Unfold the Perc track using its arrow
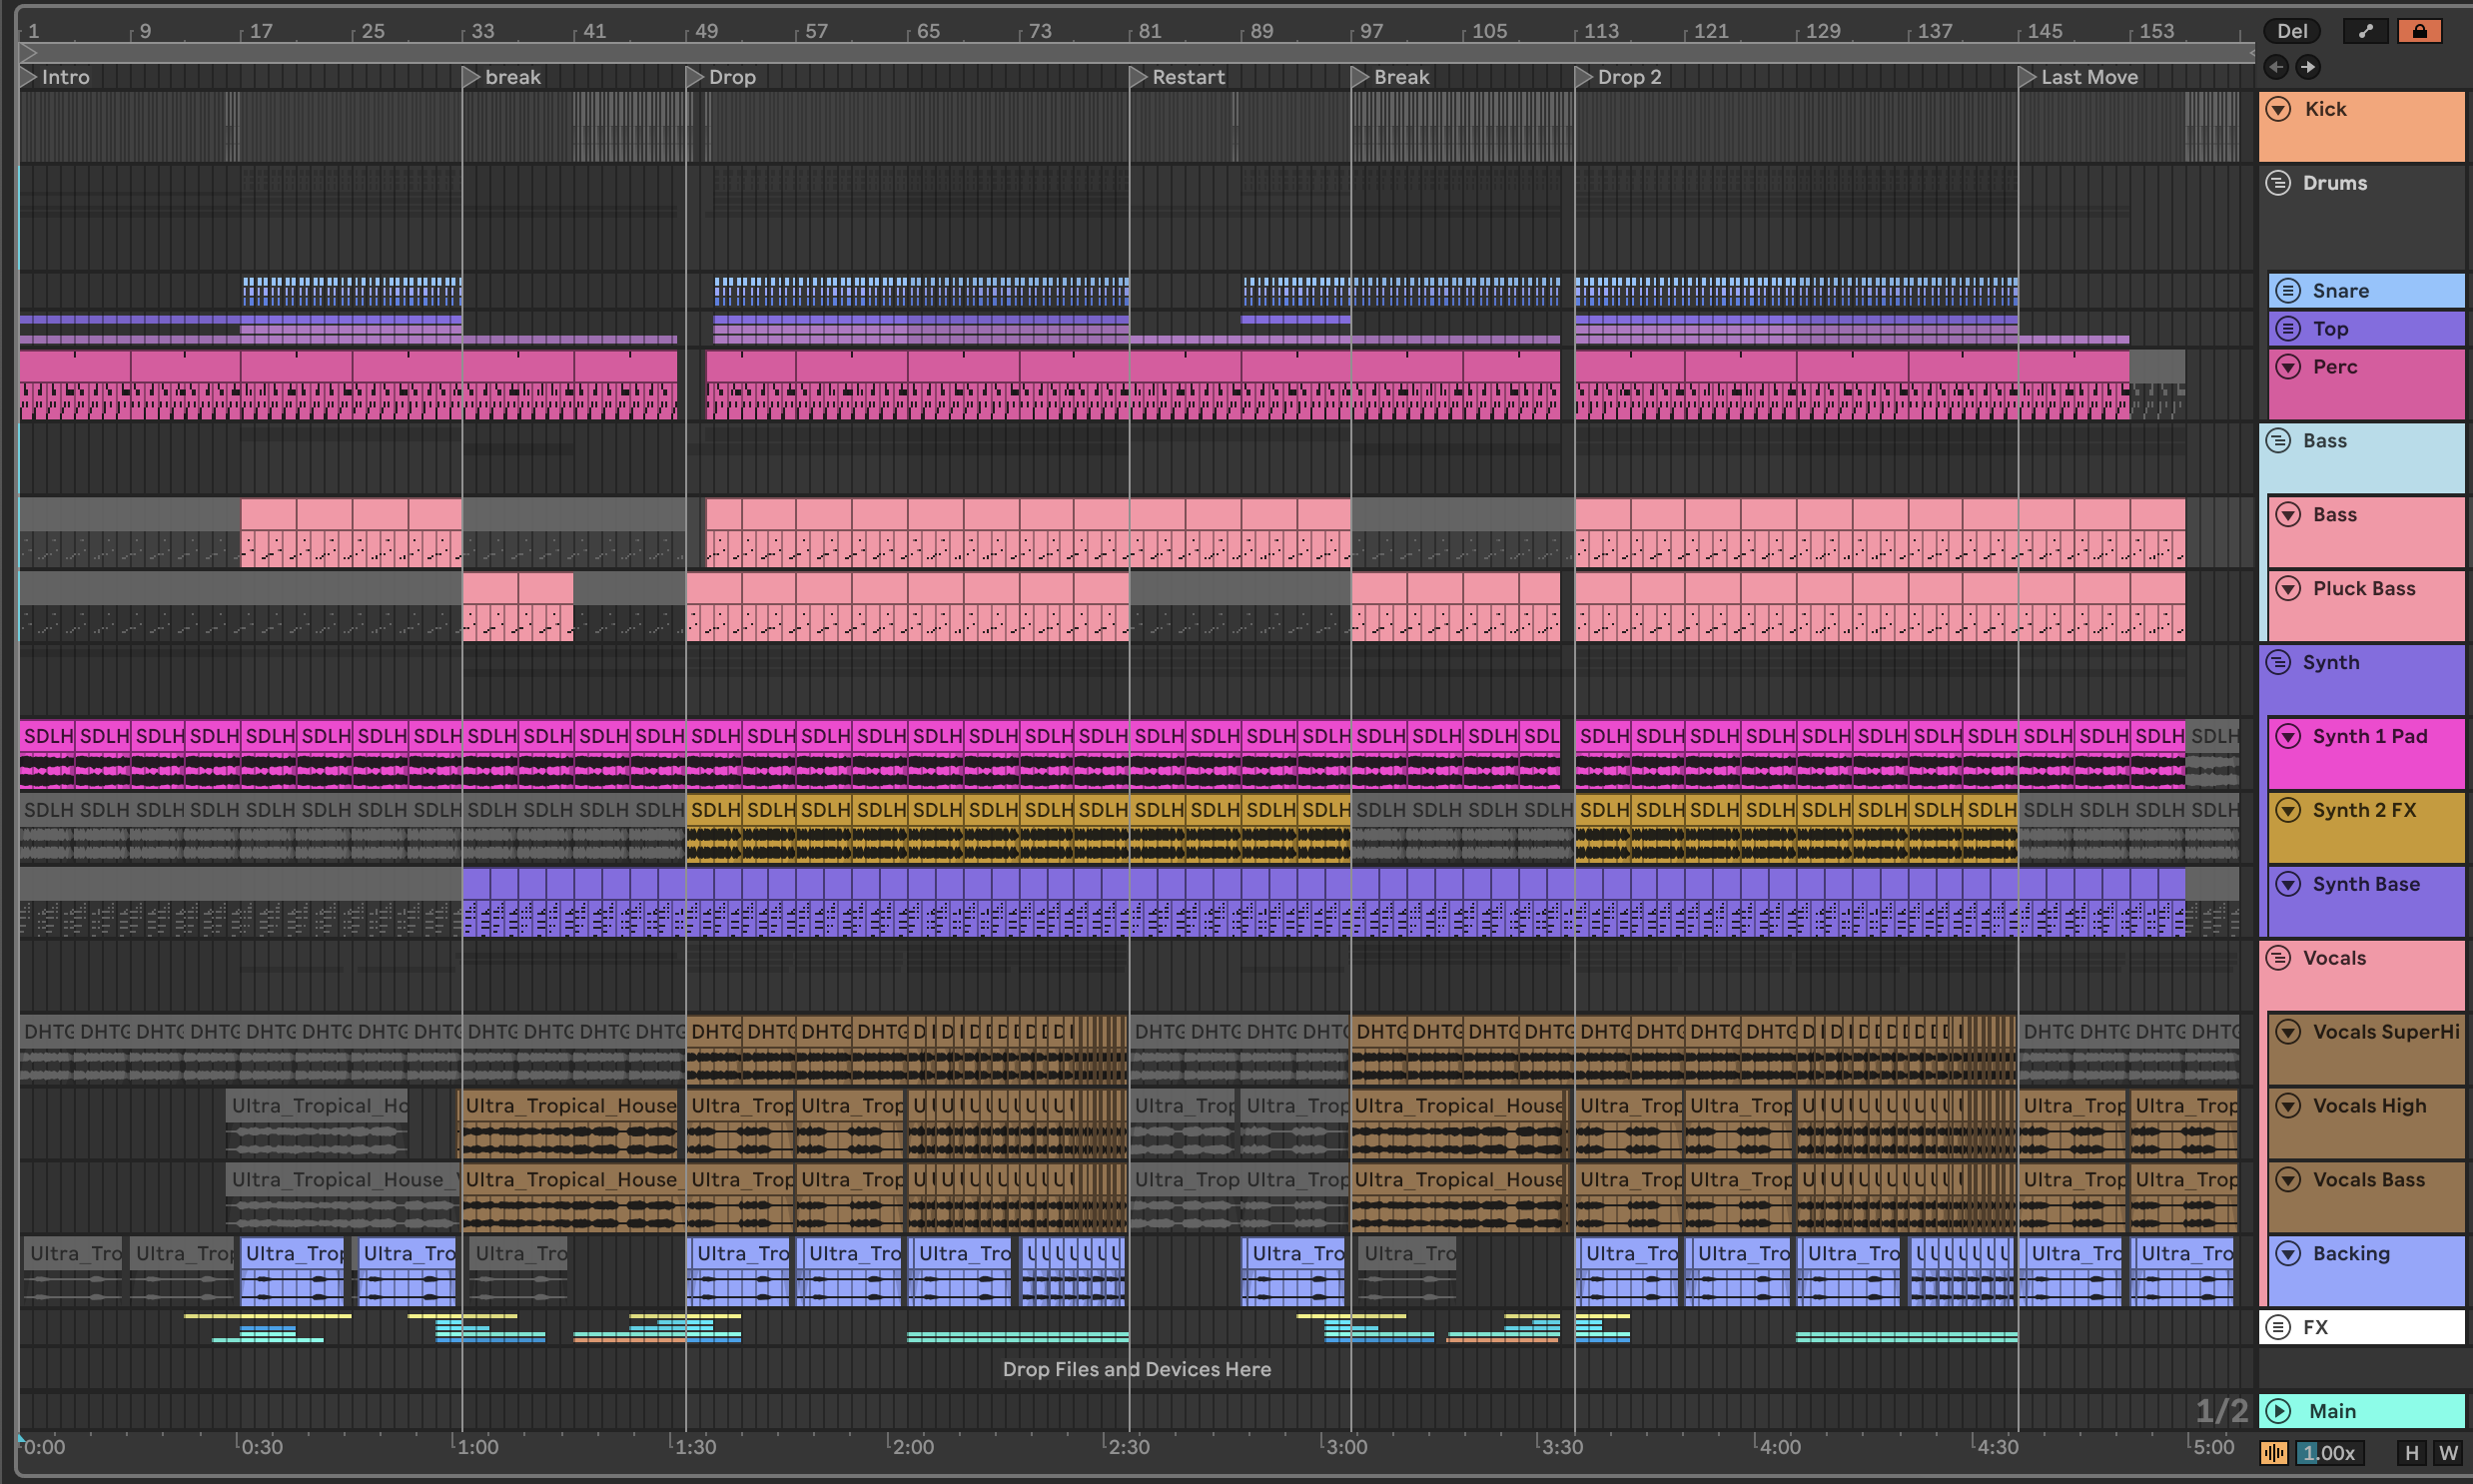The width and height of the screenshot is (2473, 1484). click(x=2288, y=367)
